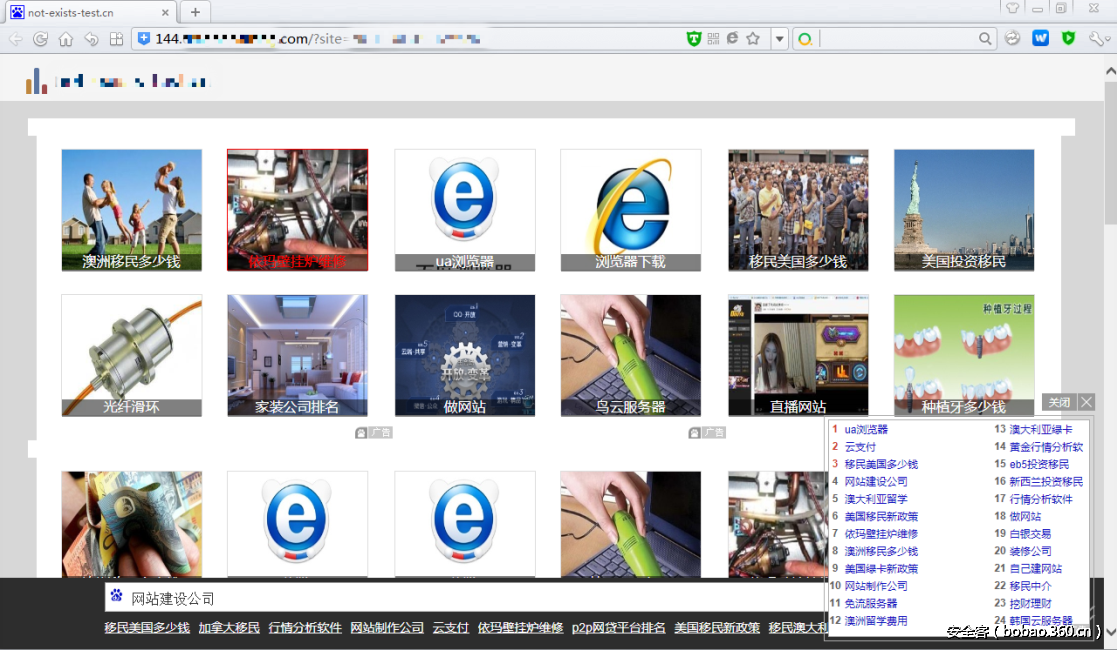The image size is (1117, 650).
Task: Open ranking link 美国移民新政策 in popup
Action: 881,516
